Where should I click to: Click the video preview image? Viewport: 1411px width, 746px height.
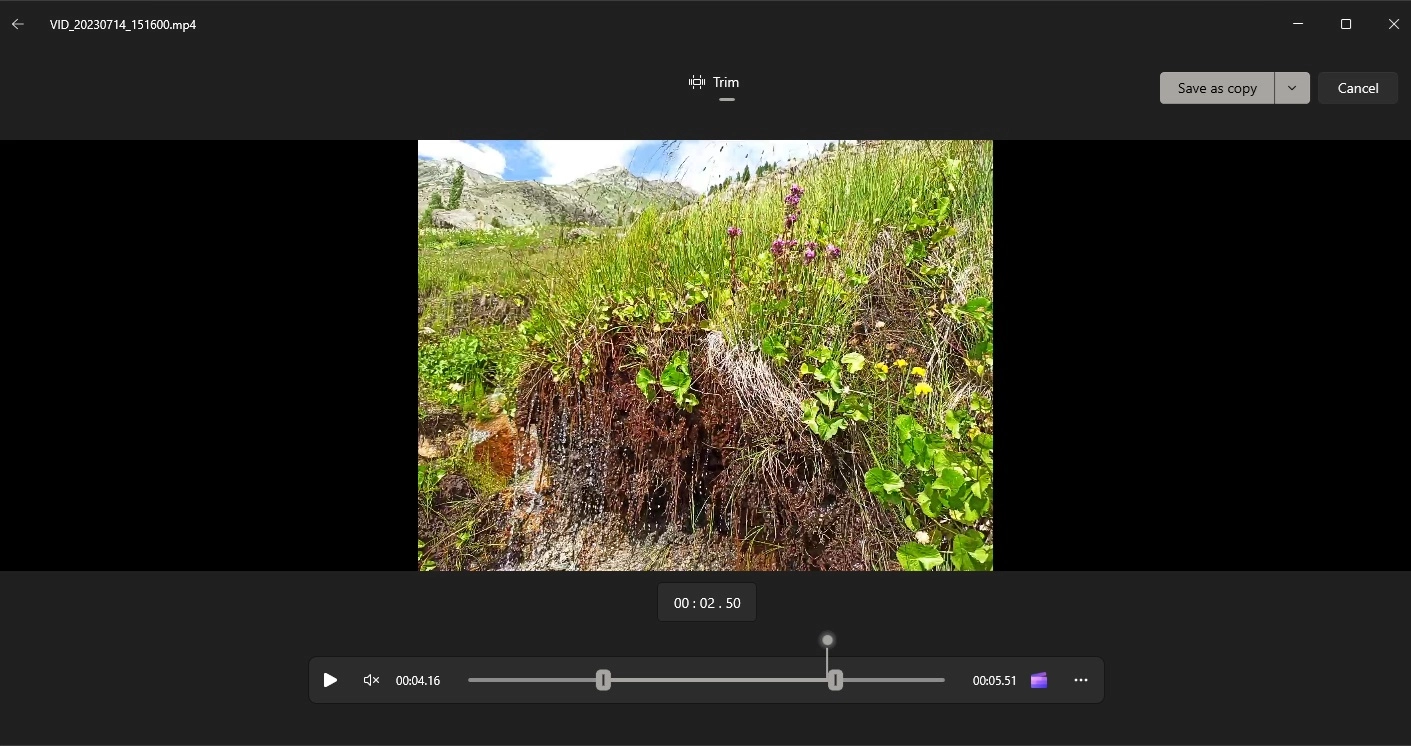[x=705, y=355]
